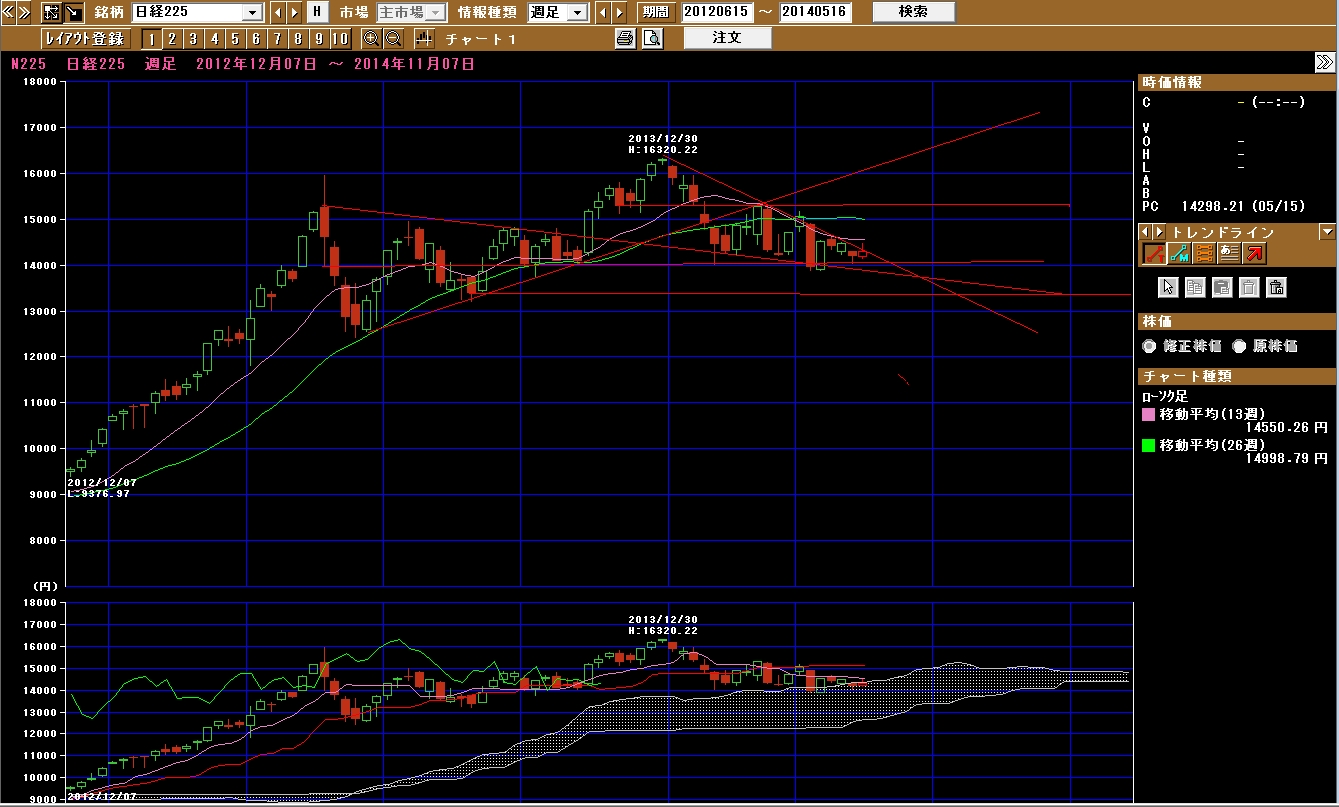
Task: Go to previous tool panel left of トレンドライン
Action: tap(1147, 232)
